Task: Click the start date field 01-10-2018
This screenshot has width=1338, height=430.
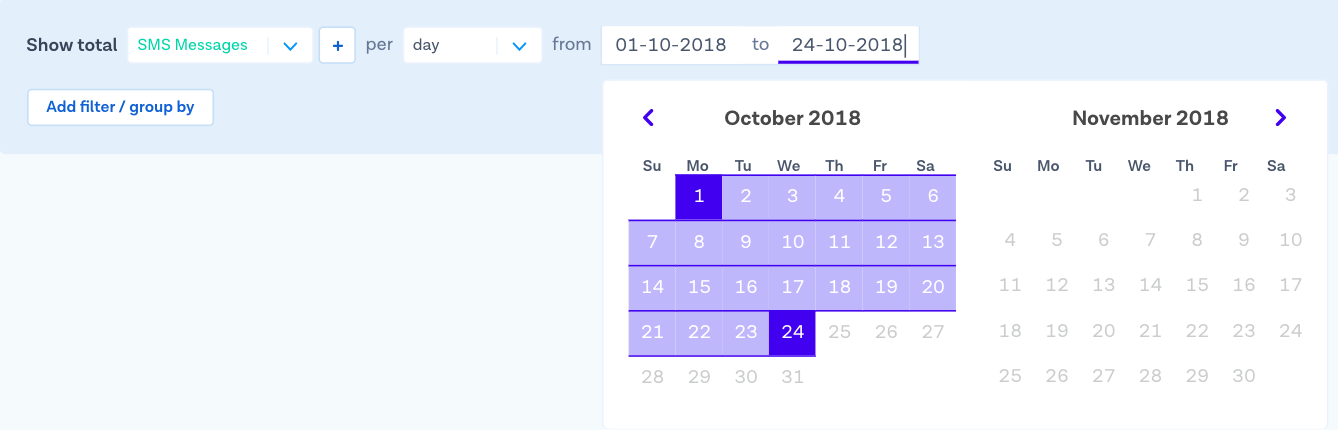Action: (x=671, y=45)
